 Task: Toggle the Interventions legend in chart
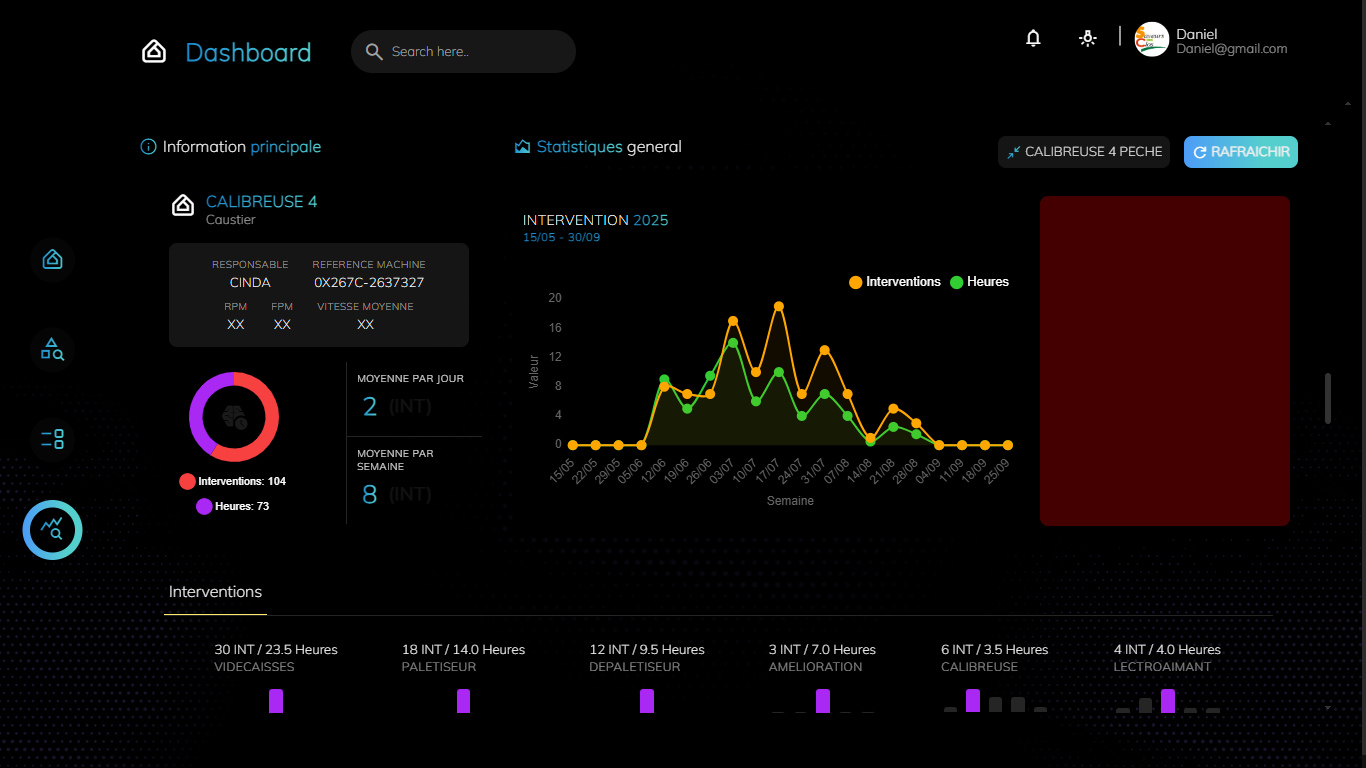(895, 282)
